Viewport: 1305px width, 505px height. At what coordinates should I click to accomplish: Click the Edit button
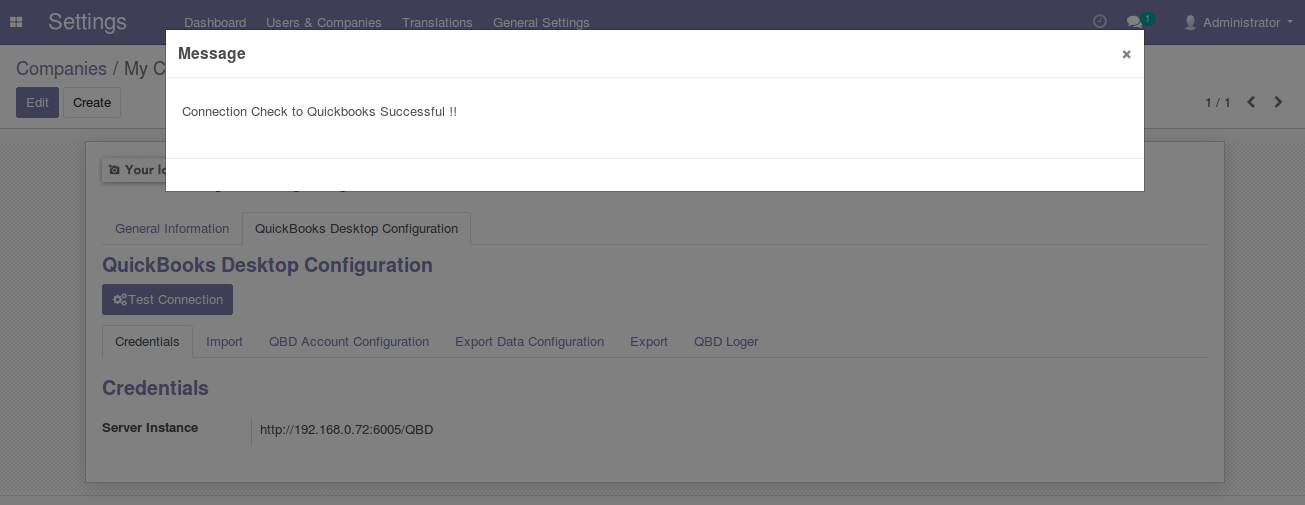(37, 102)
